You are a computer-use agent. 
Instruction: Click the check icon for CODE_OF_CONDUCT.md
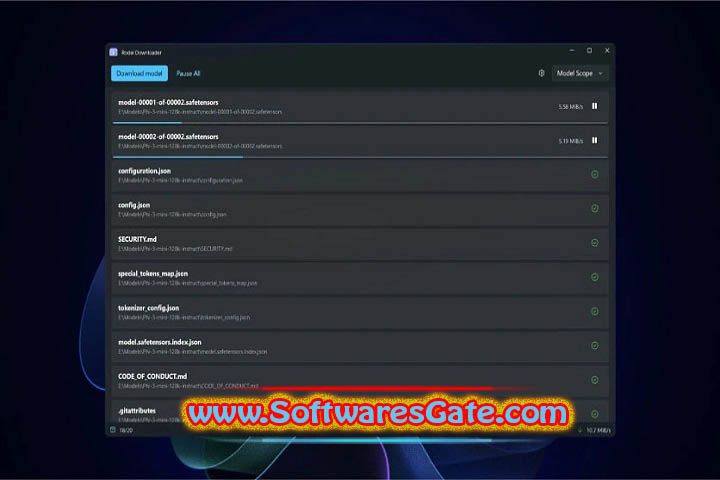(x=595, y=380)
